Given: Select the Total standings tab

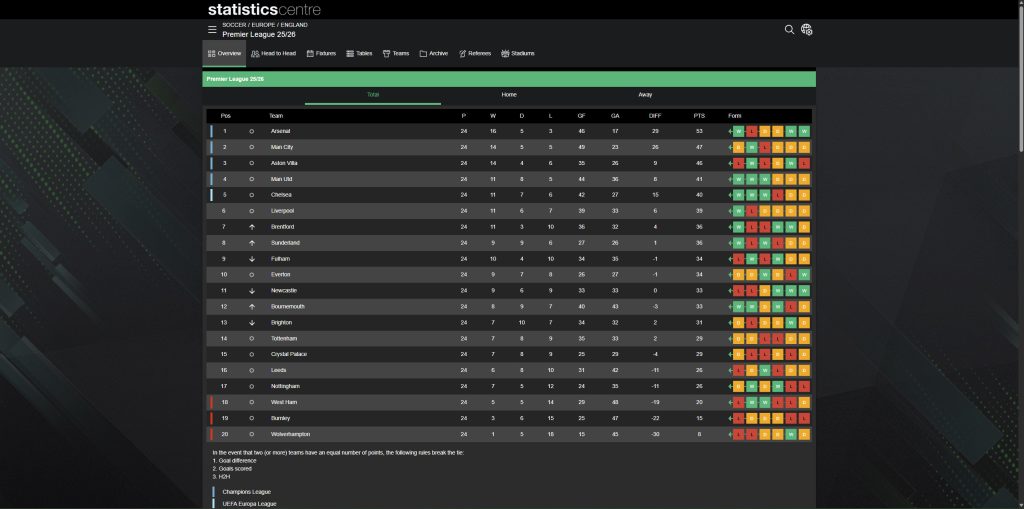Looking at the screenshot, I should coord(373,95).
